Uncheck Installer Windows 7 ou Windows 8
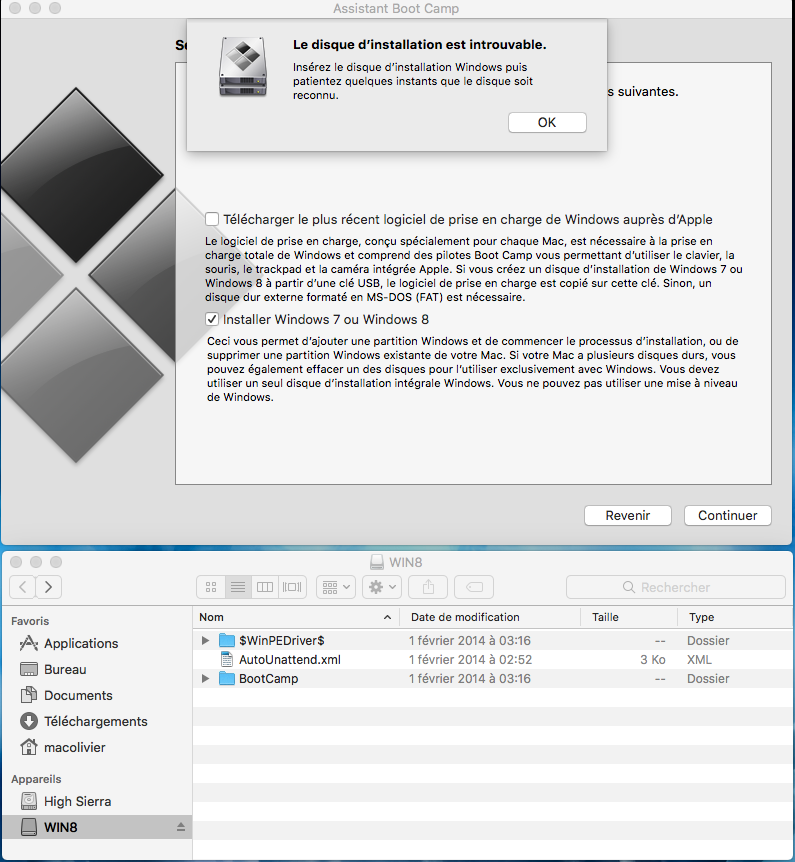The height and width of the screenshot is (862, 795). tap(212, 319)
